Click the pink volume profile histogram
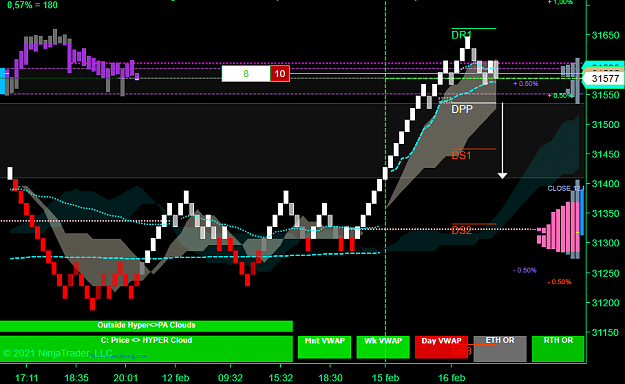Image resolution: width=625 pixels, height=384 pixels. 559,228
